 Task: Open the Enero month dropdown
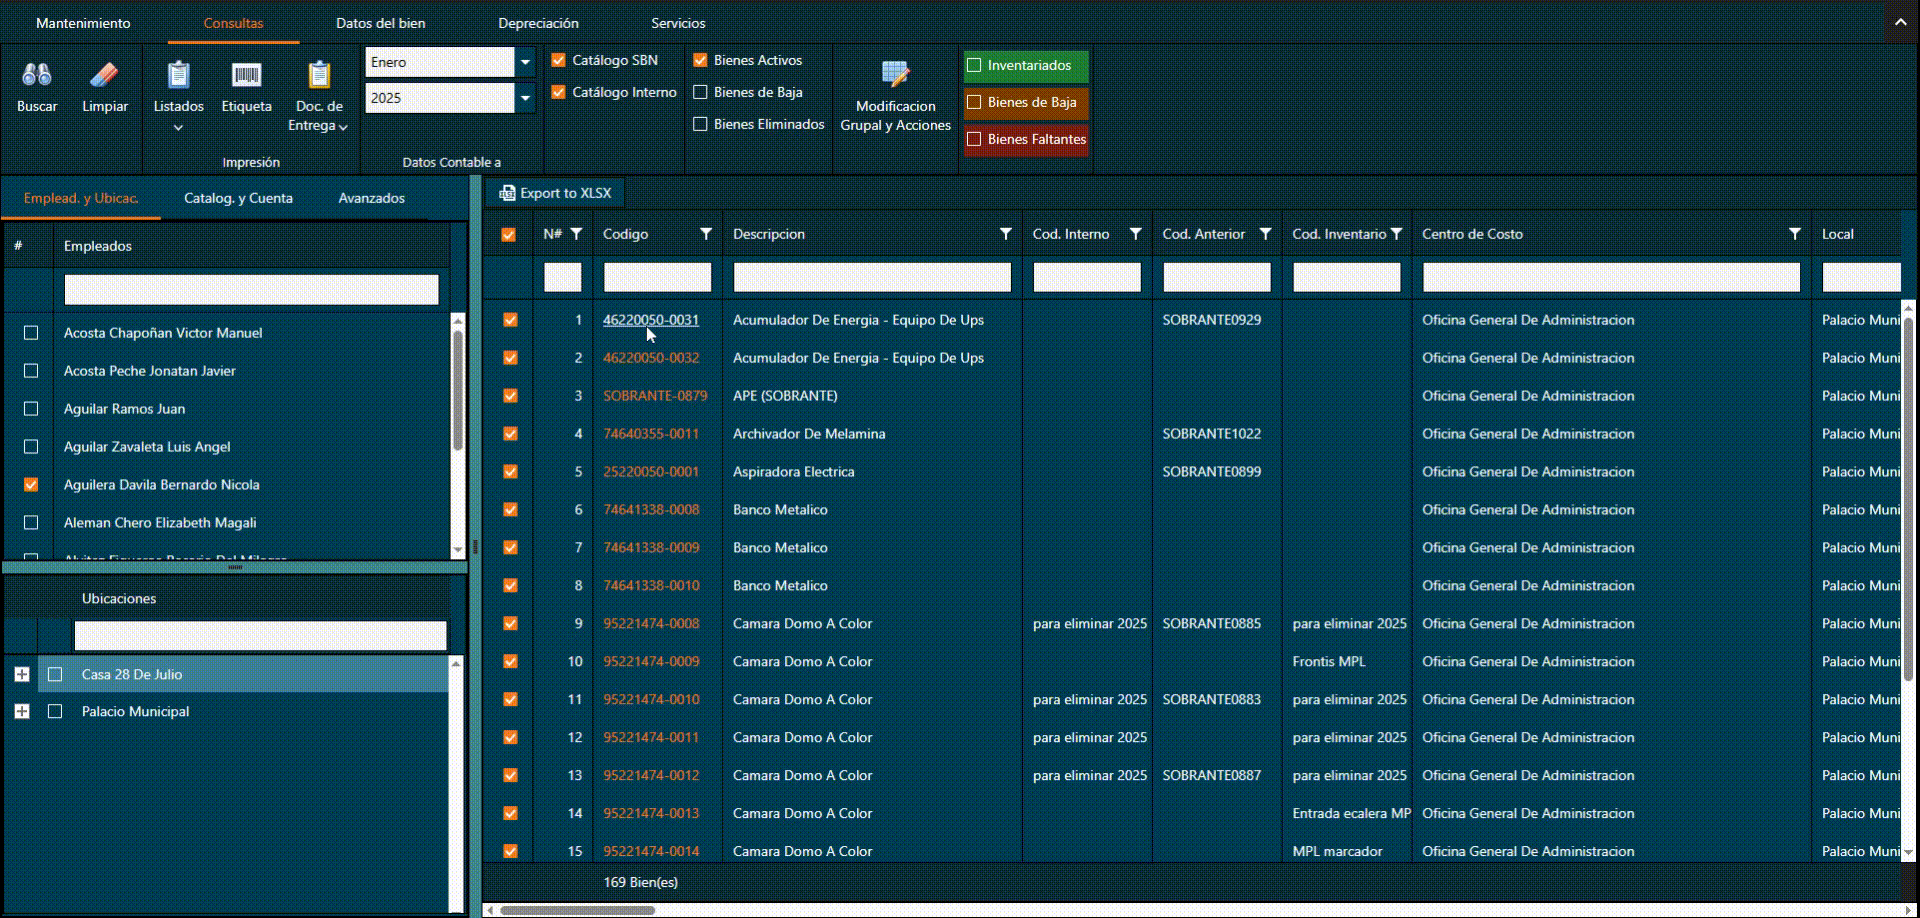pyautogui.click(x=525, y=62)
